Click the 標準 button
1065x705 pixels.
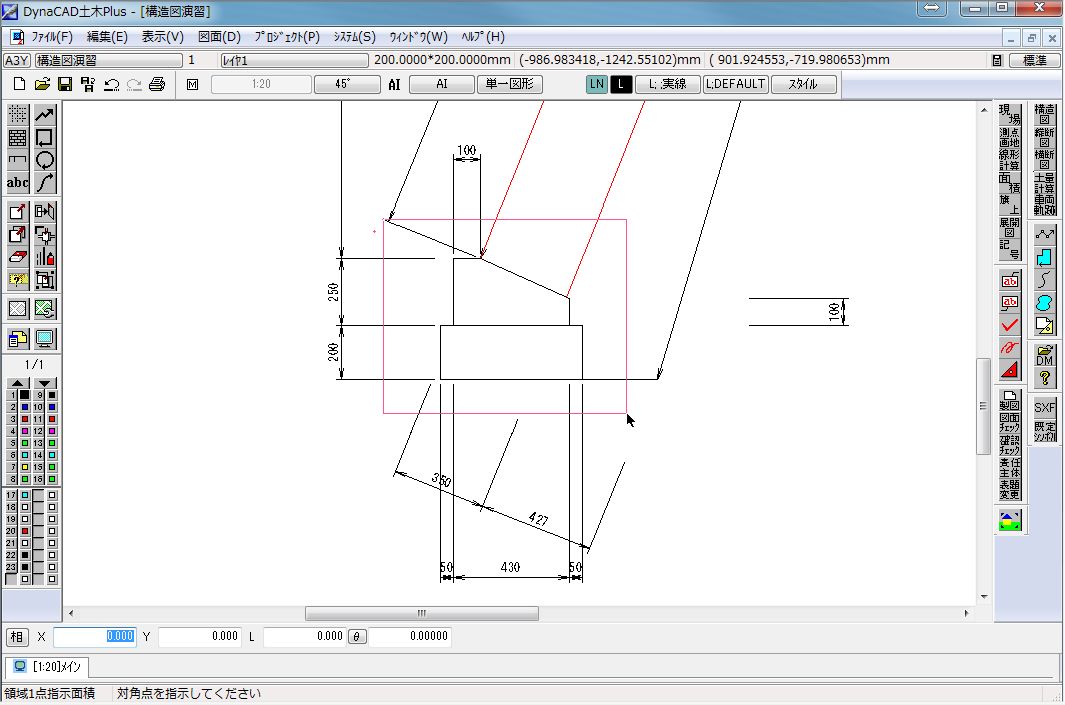1034,60
